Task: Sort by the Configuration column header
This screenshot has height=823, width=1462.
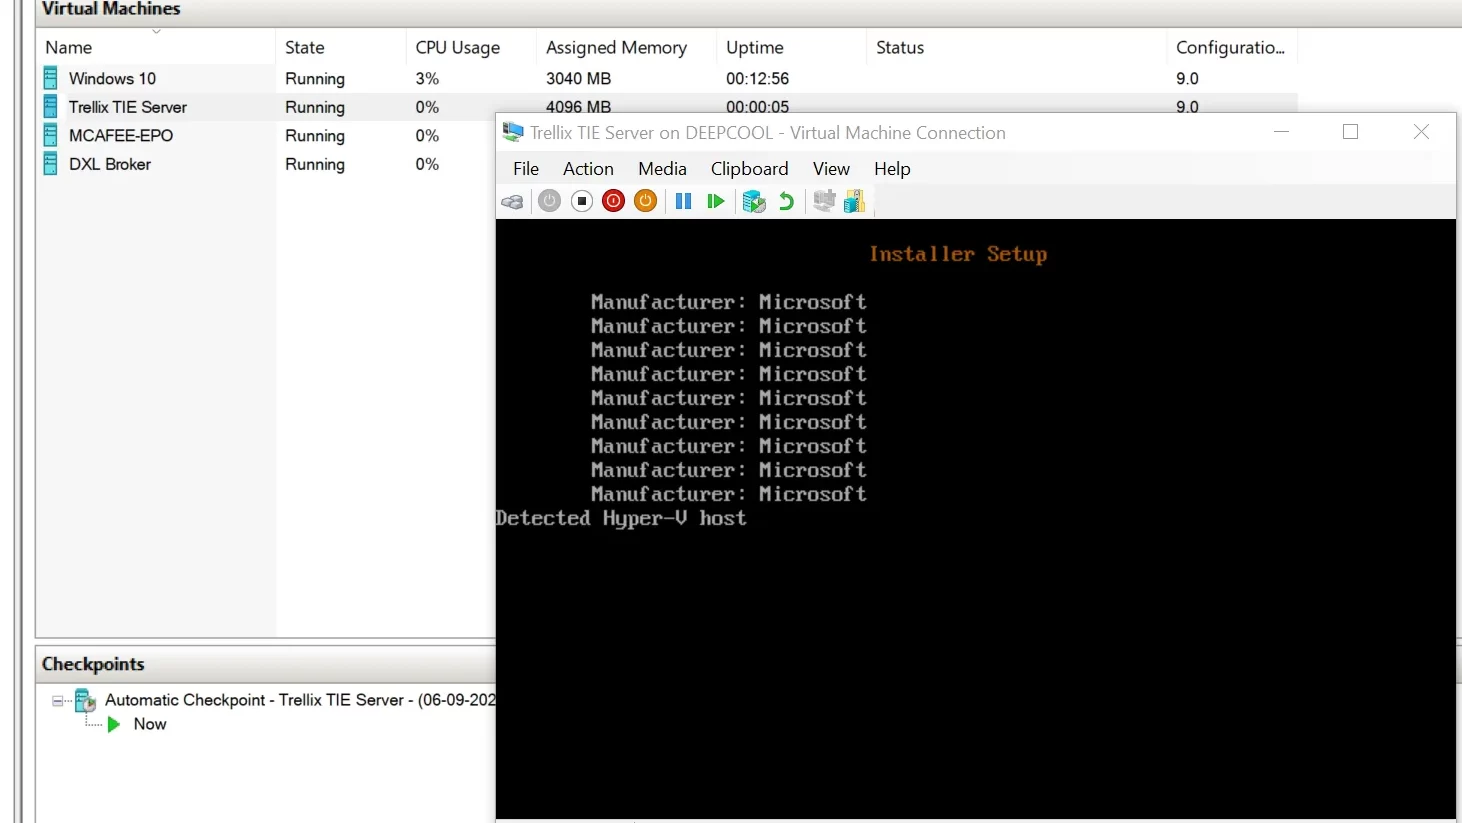Action: click(1231, 47)
